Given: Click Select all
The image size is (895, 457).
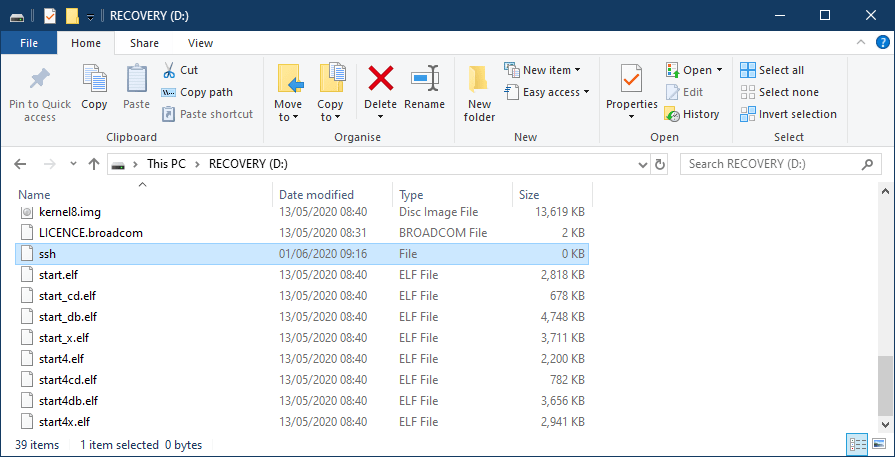Looking at the screenshot, I should coord(772,70).
